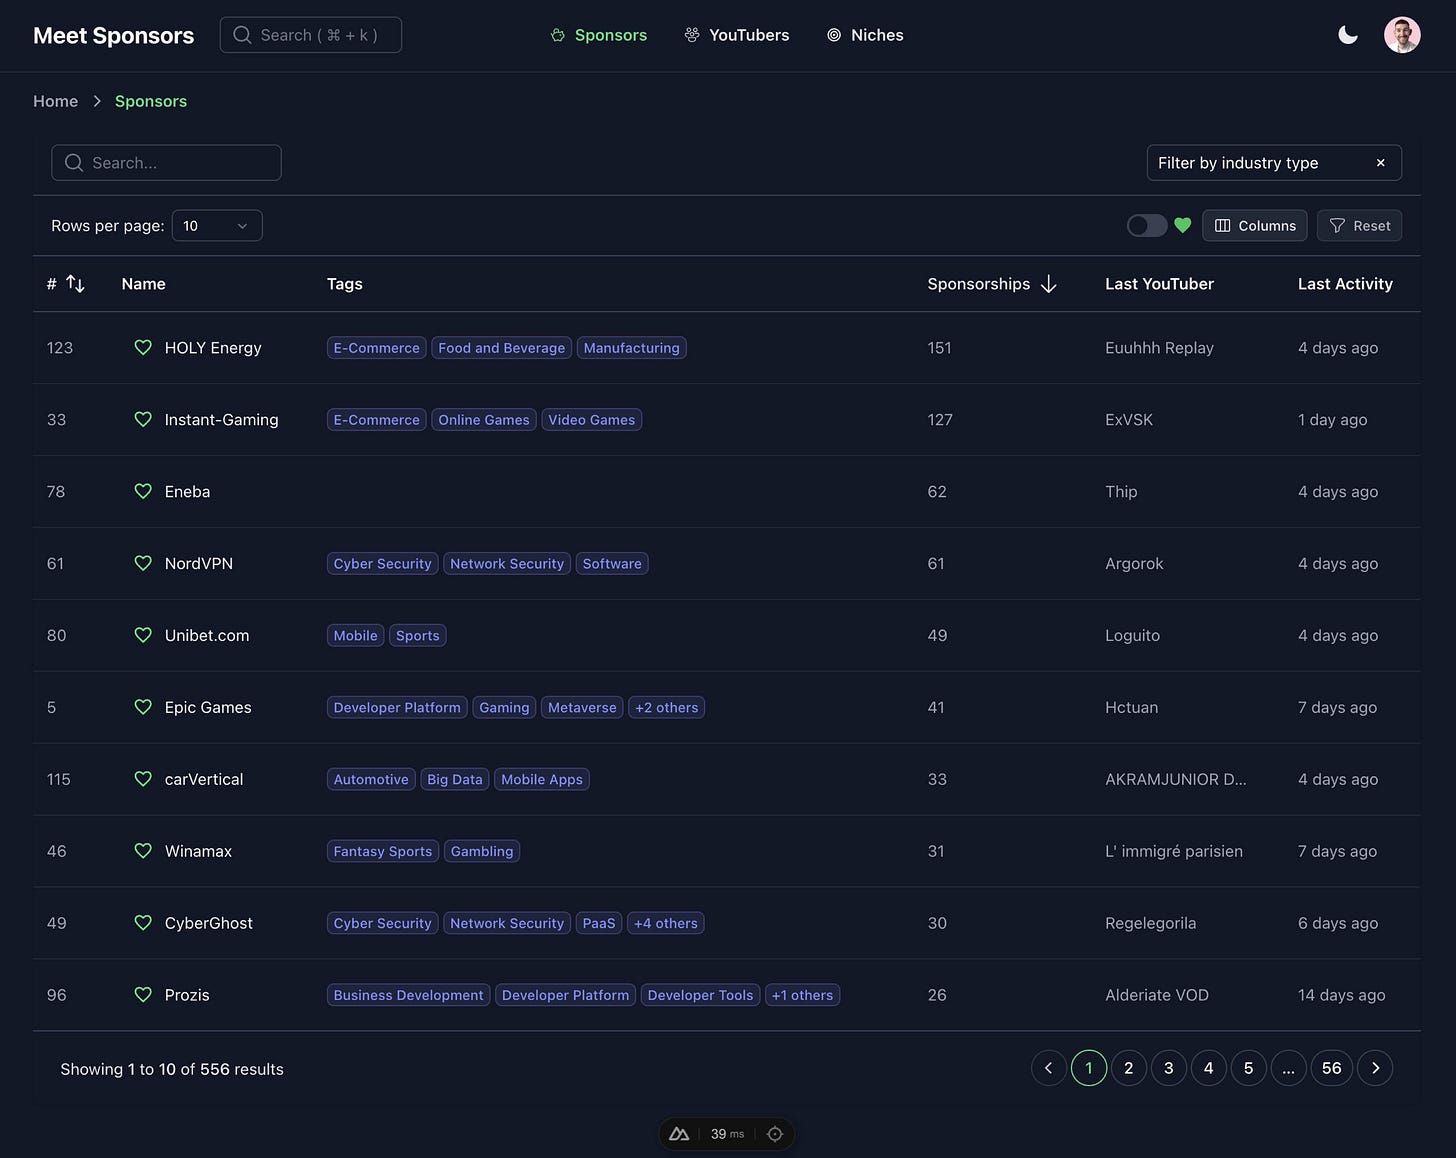
Task: Click 'Manufacturing' tag
Action: (x=631, y=347)
